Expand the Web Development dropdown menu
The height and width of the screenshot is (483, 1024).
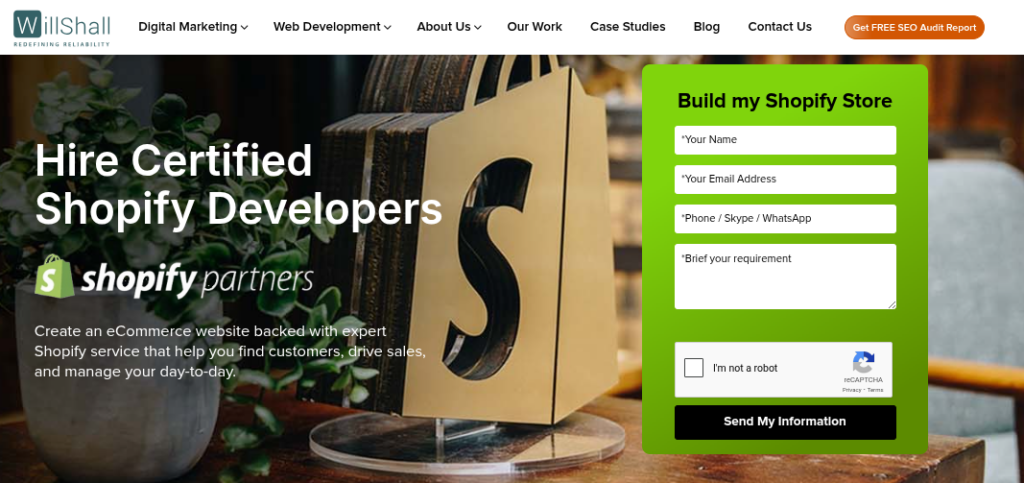(332, 27)
